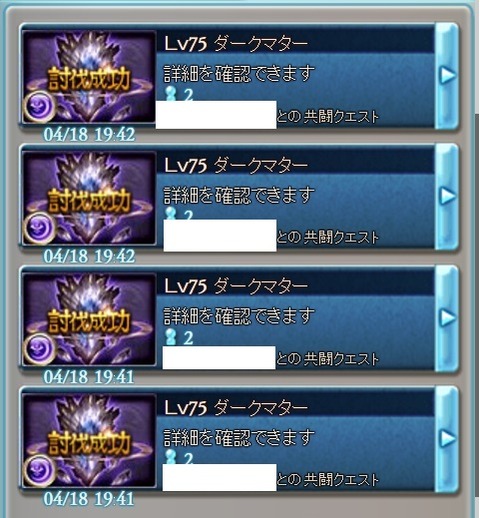Screen dimensions: 480x518
Task: Click the dark element orb on first entry
Action: coord(40,106)
